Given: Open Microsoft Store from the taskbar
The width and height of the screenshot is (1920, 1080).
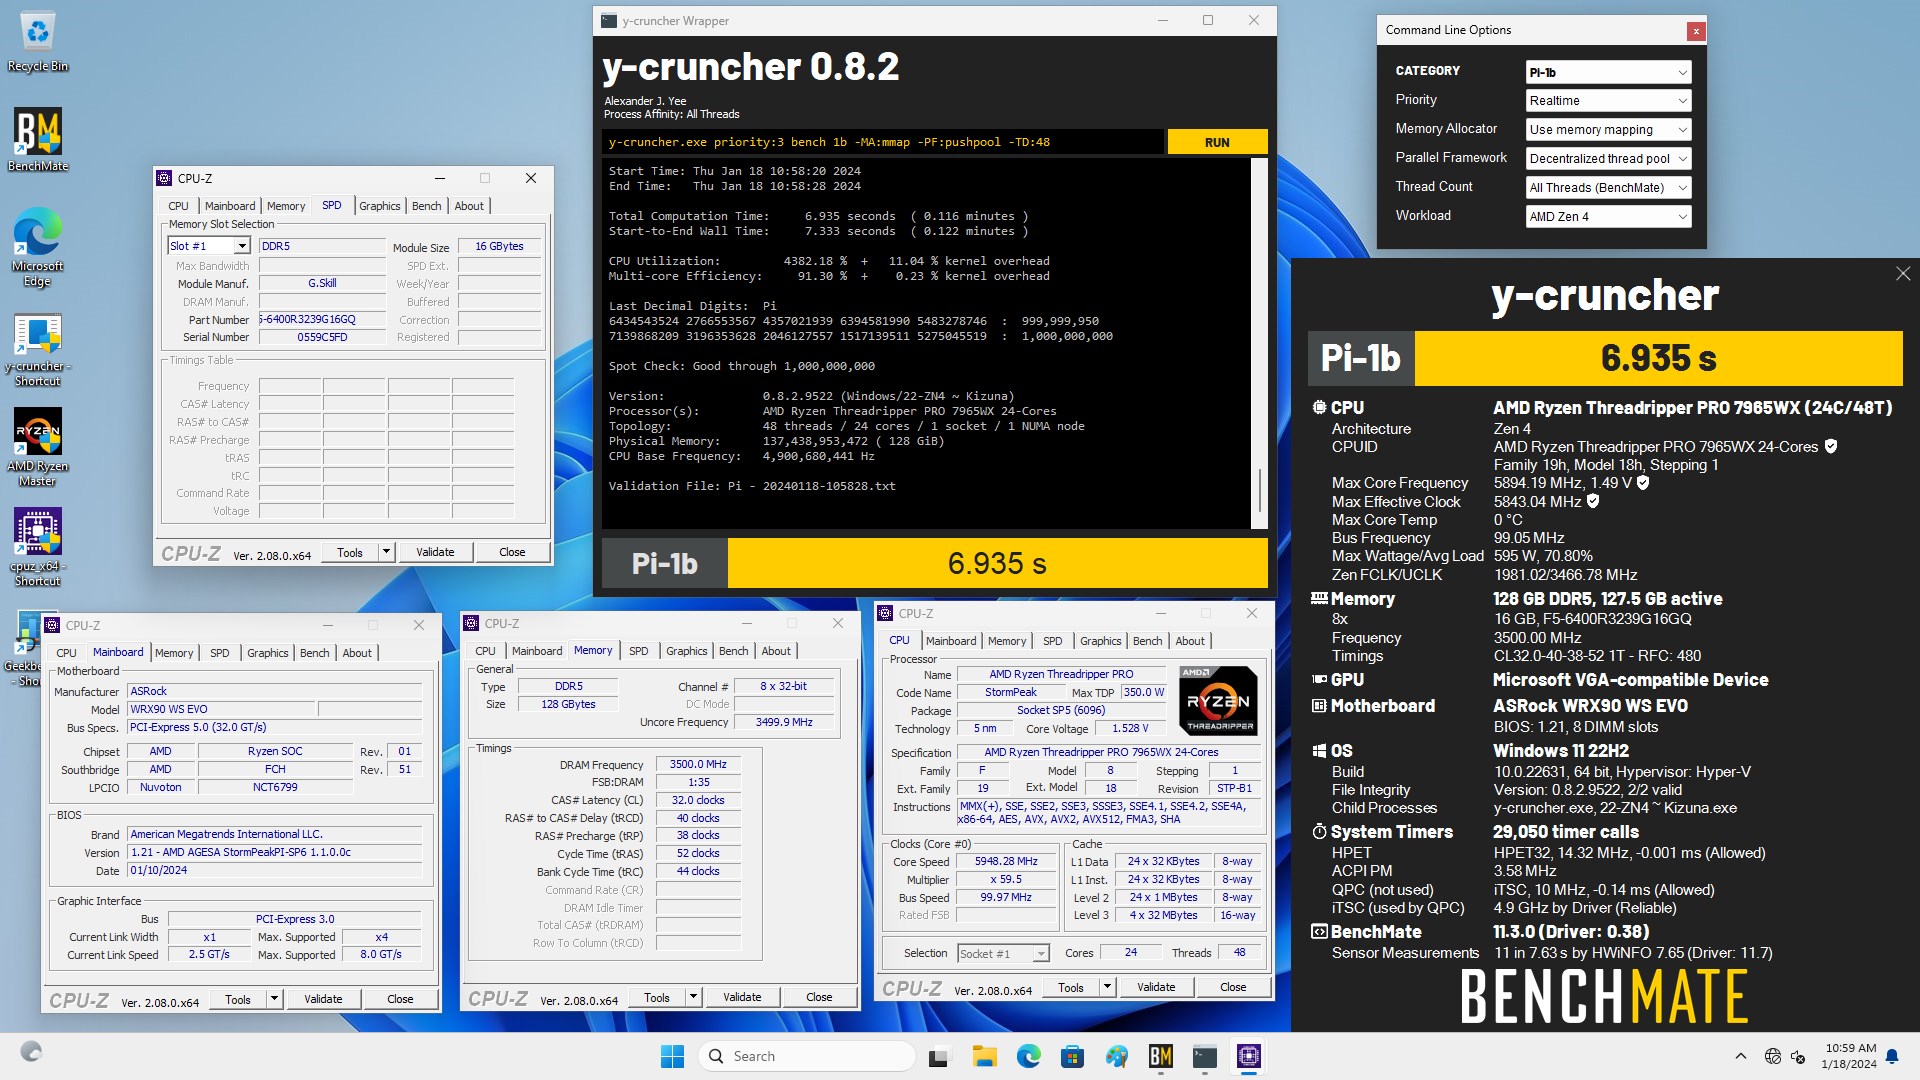Looking at the screenshot, I should pos(1072,1056).
